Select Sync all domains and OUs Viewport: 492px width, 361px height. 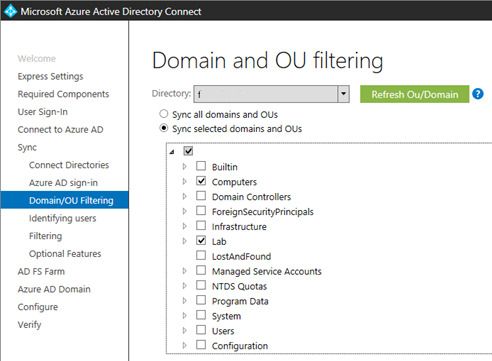163,114
